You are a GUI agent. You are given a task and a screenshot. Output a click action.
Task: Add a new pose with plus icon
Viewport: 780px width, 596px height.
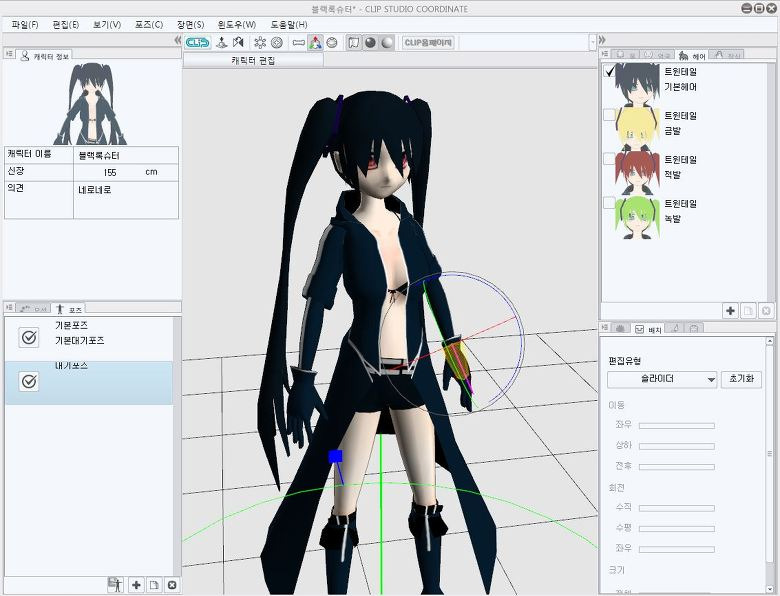click(136, 585)
